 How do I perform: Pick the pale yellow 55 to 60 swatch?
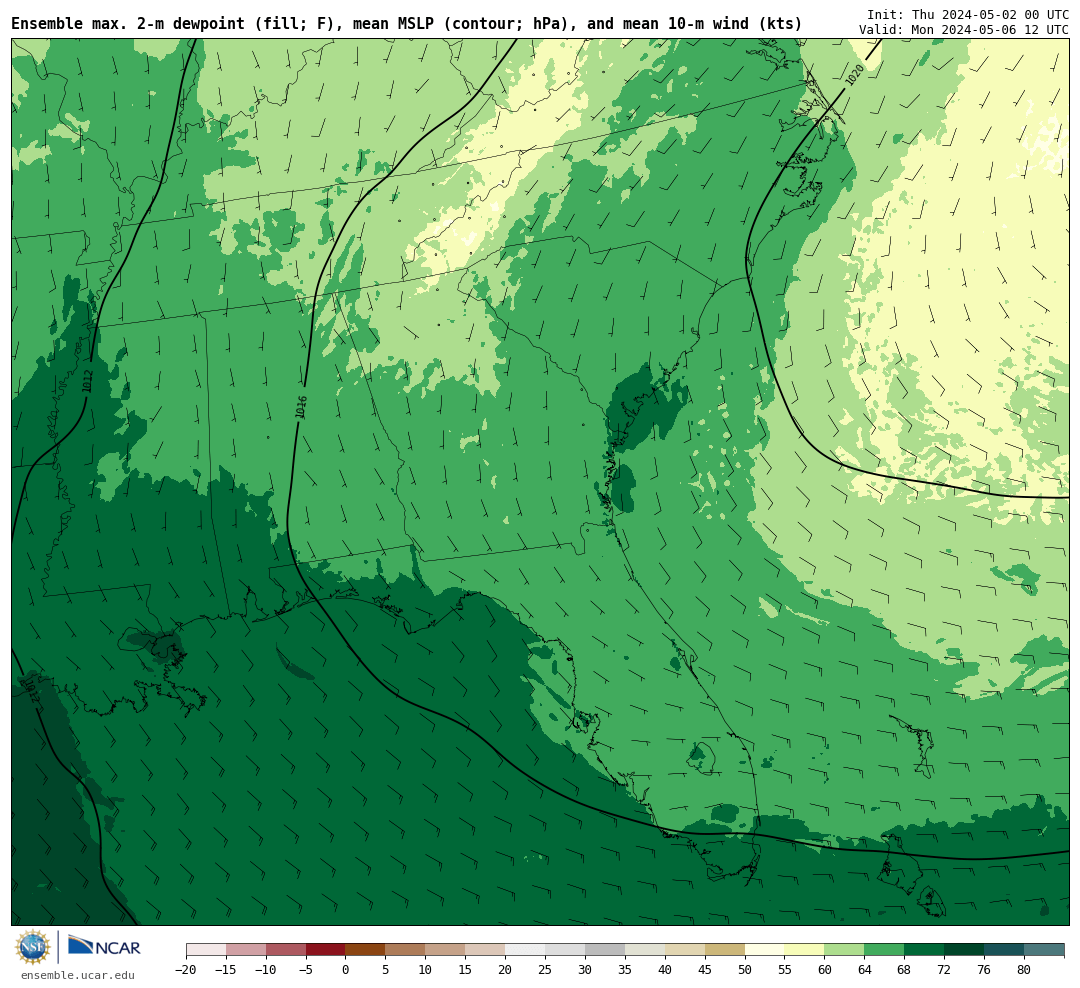tap(805, 950)
